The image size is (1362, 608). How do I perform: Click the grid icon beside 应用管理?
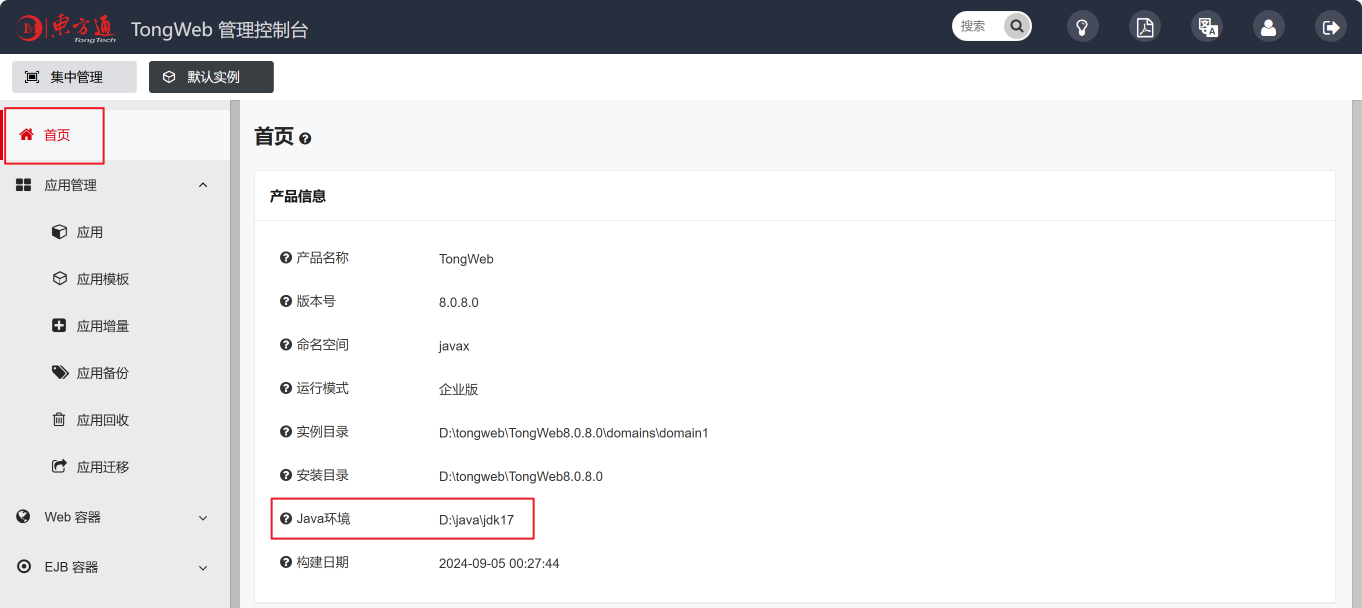[x=24, y=185]
